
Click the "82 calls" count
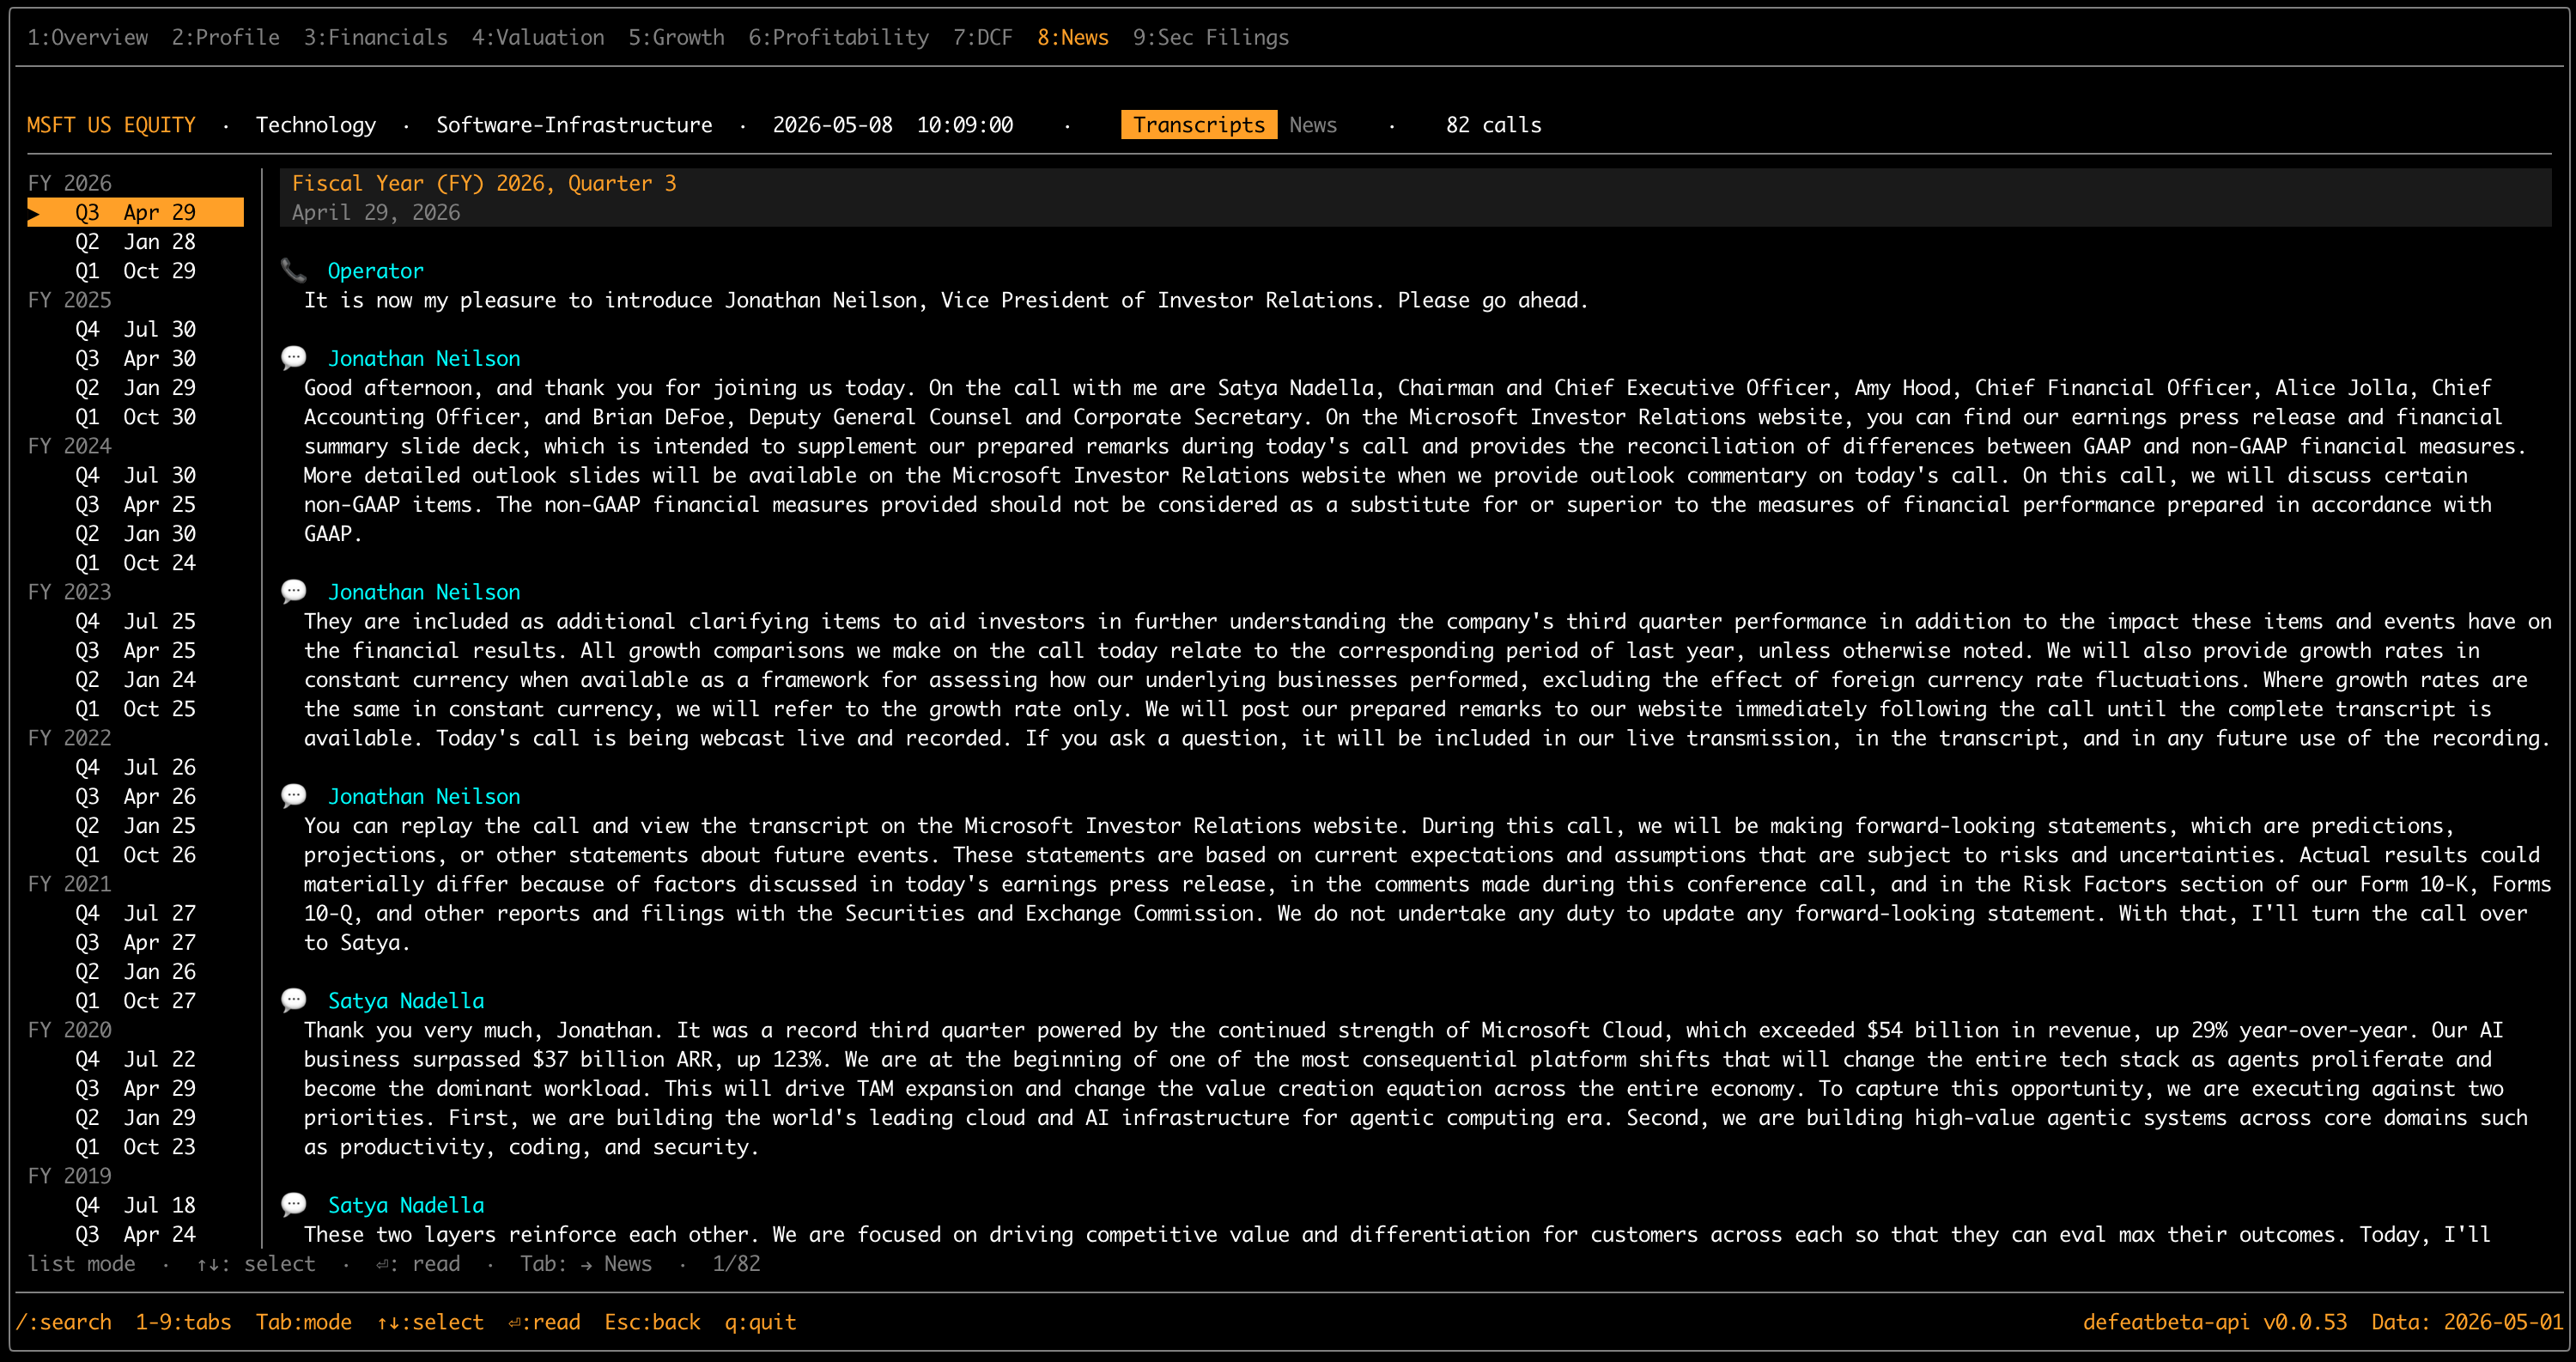point(1494,125)
